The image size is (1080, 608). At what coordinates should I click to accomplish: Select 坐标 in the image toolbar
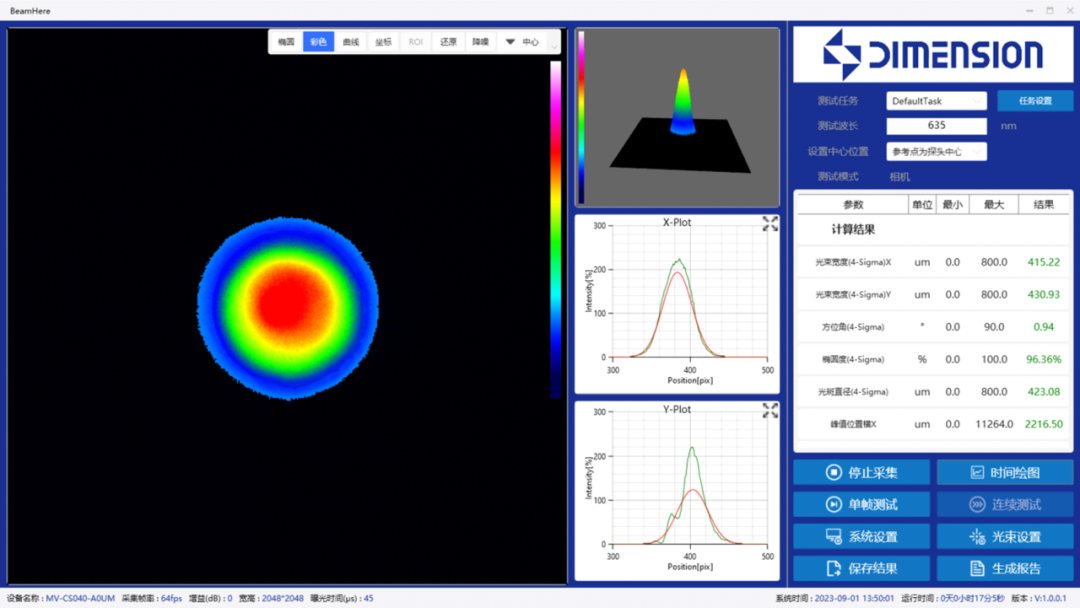383,42
